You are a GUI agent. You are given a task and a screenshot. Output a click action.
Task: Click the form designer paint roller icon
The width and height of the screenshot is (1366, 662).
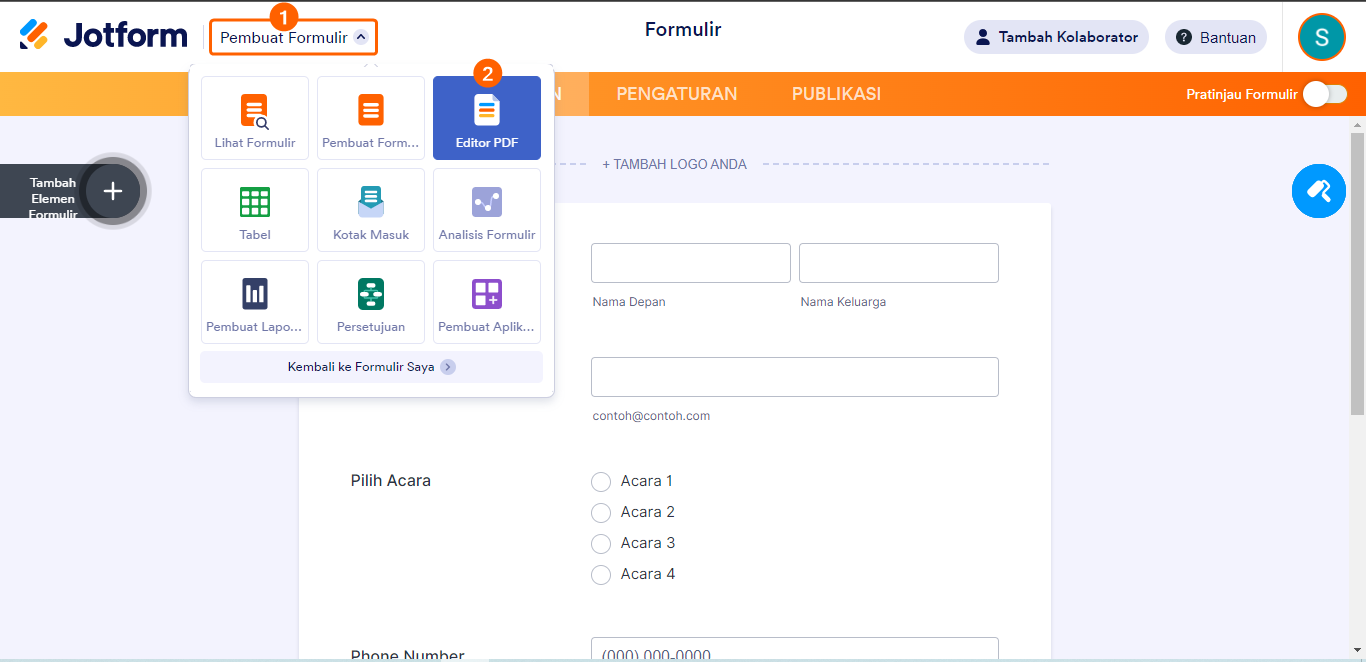tap(1318, 191)
